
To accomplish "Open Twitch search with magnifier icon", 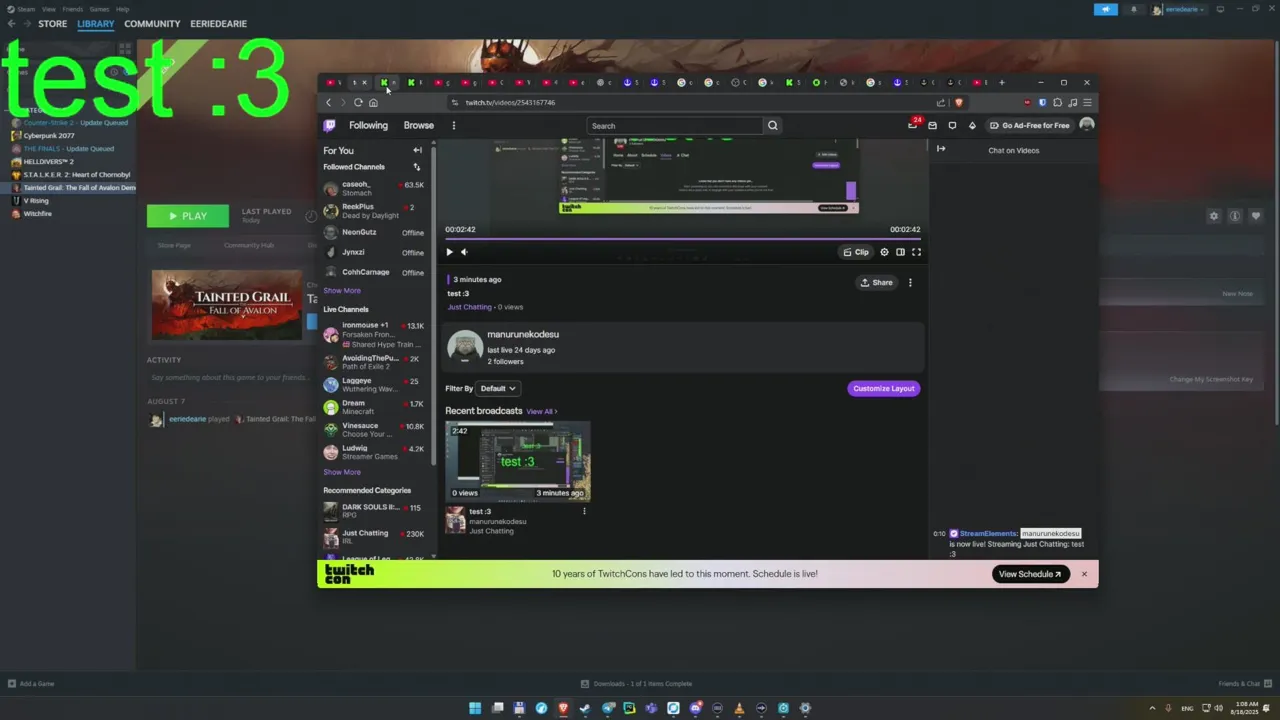I will [x=772, y=126].
